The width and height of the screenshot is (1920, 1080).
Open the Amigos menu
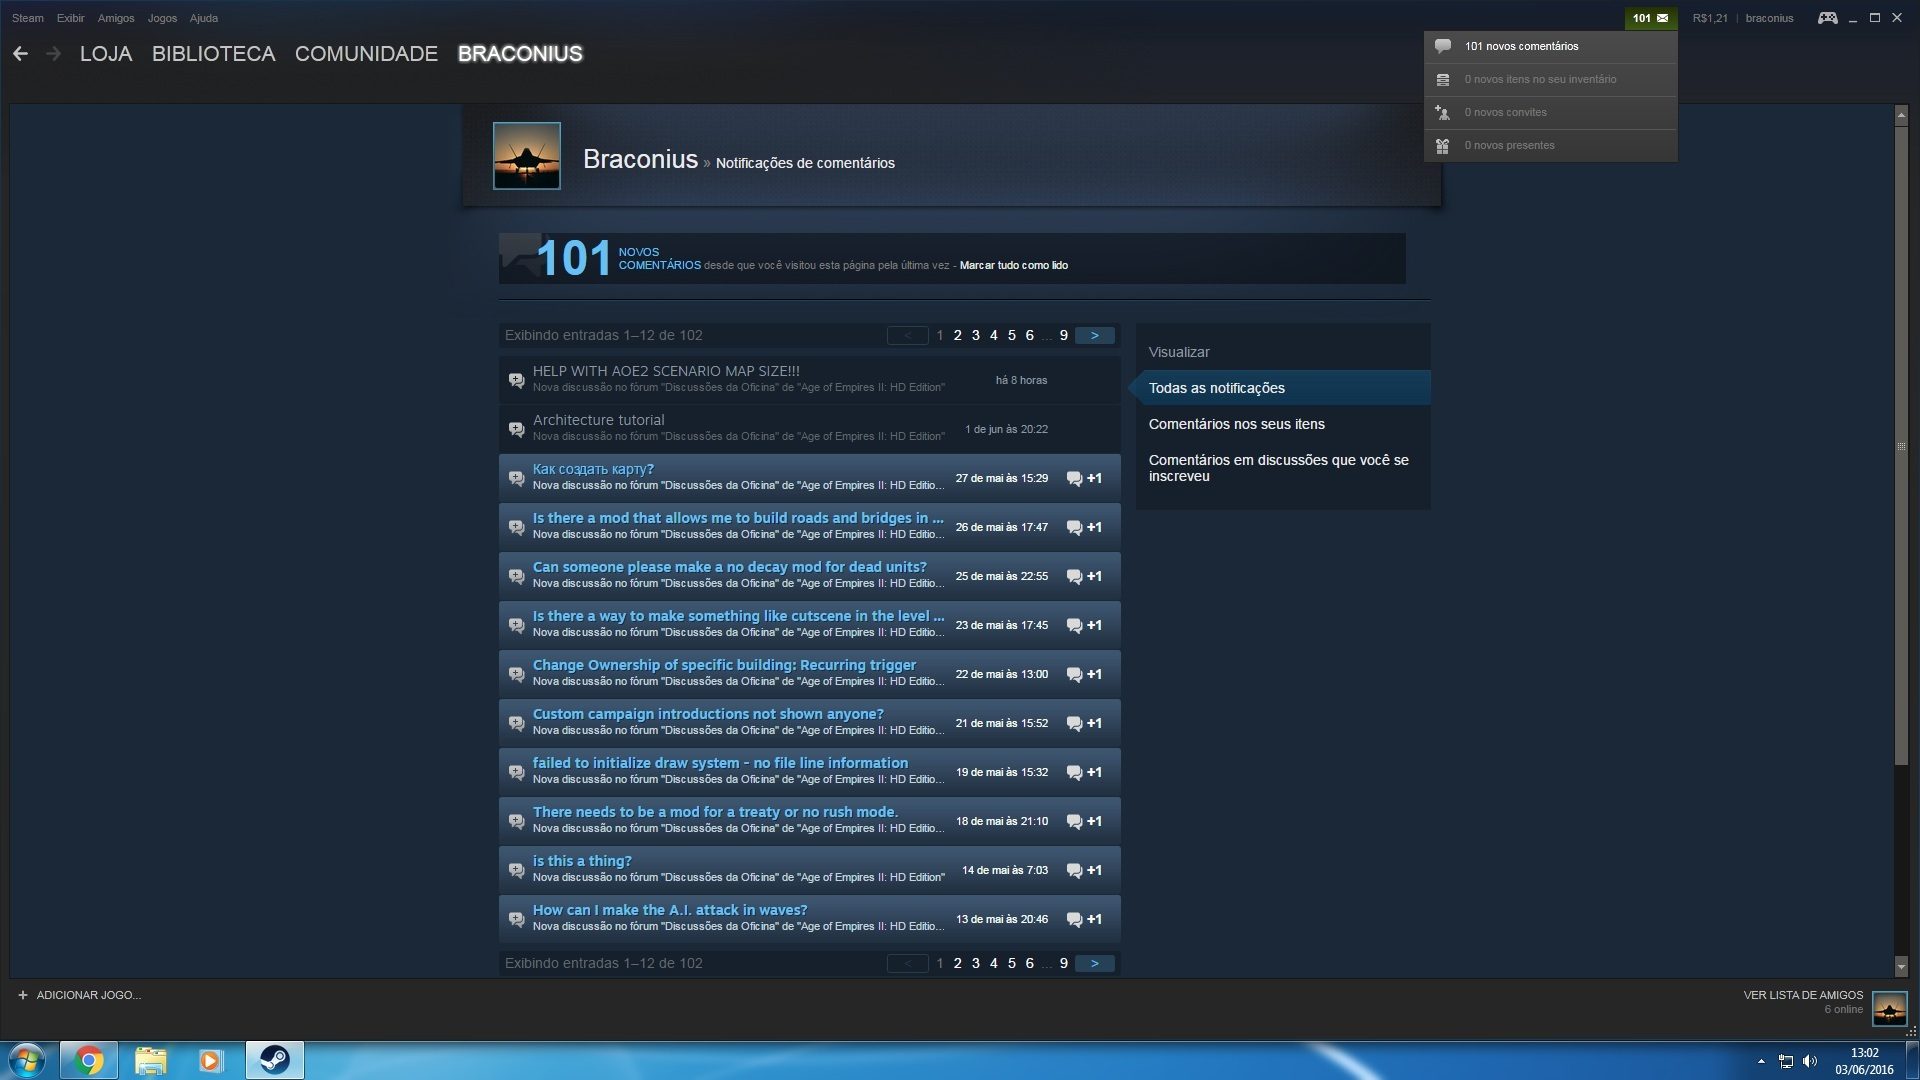coord(116,18)
